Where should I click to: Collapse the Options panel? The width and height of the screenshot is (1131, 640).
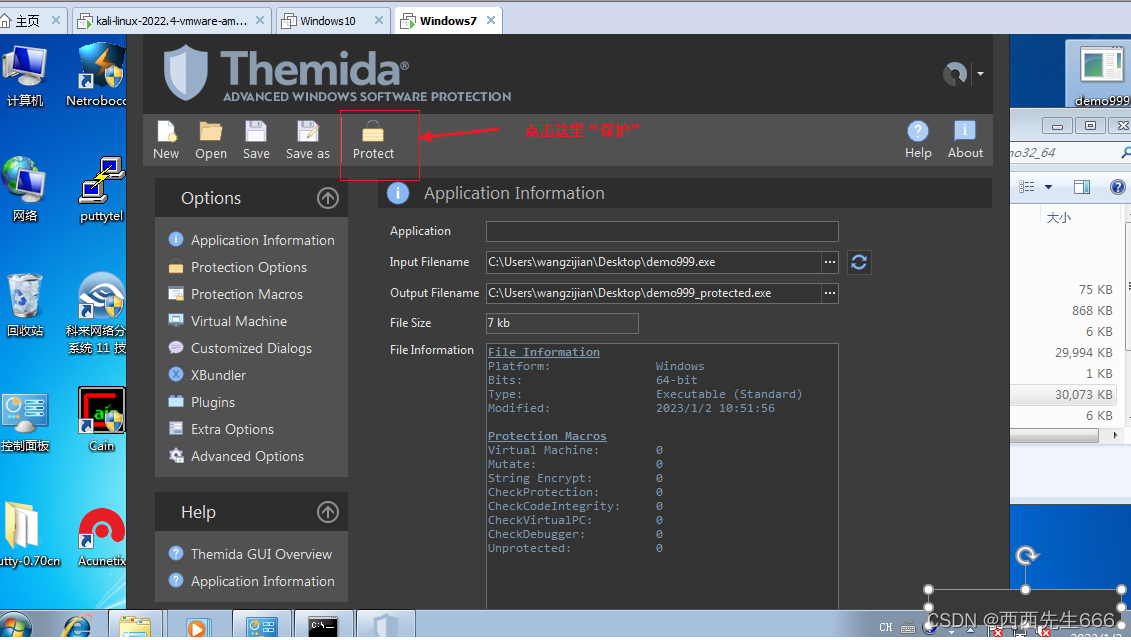pos(328,198)
